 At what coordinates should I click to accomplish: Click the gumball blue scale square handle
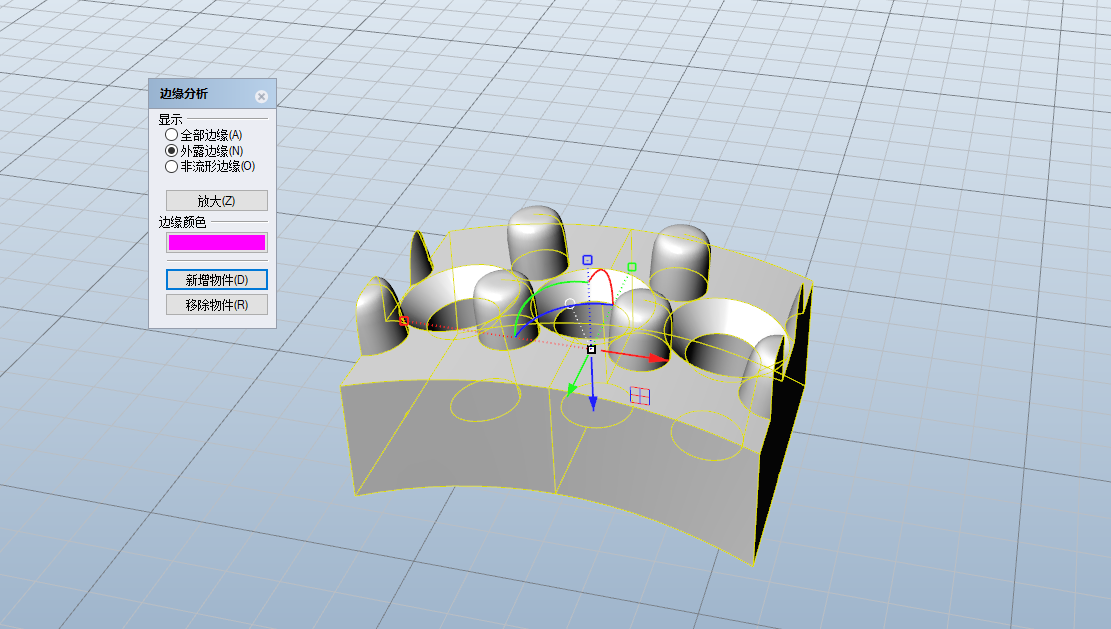coord(587,260)
